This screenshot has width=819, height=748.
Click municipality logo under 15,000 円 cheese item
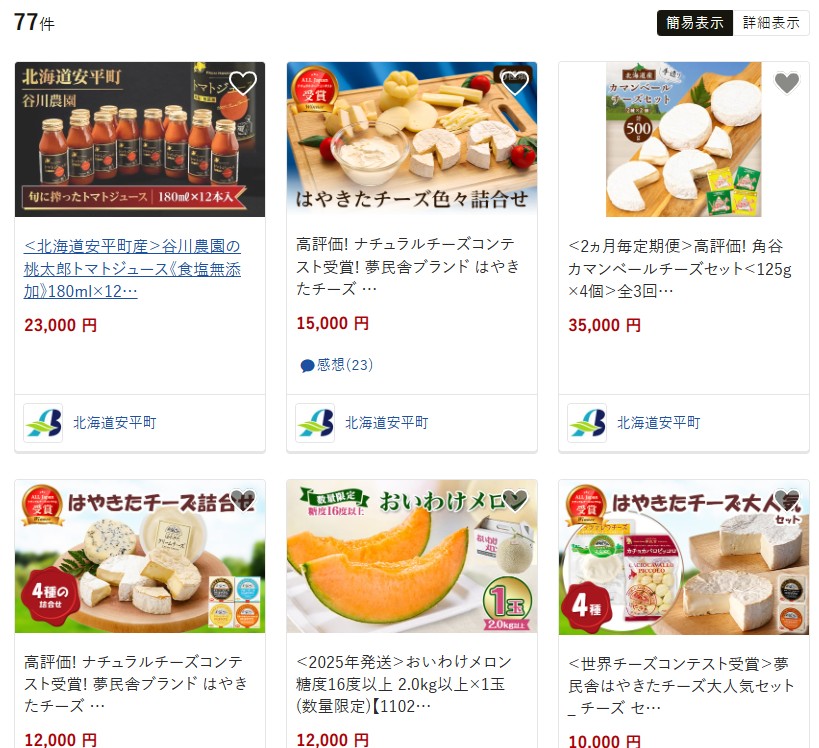coord(315,423)
